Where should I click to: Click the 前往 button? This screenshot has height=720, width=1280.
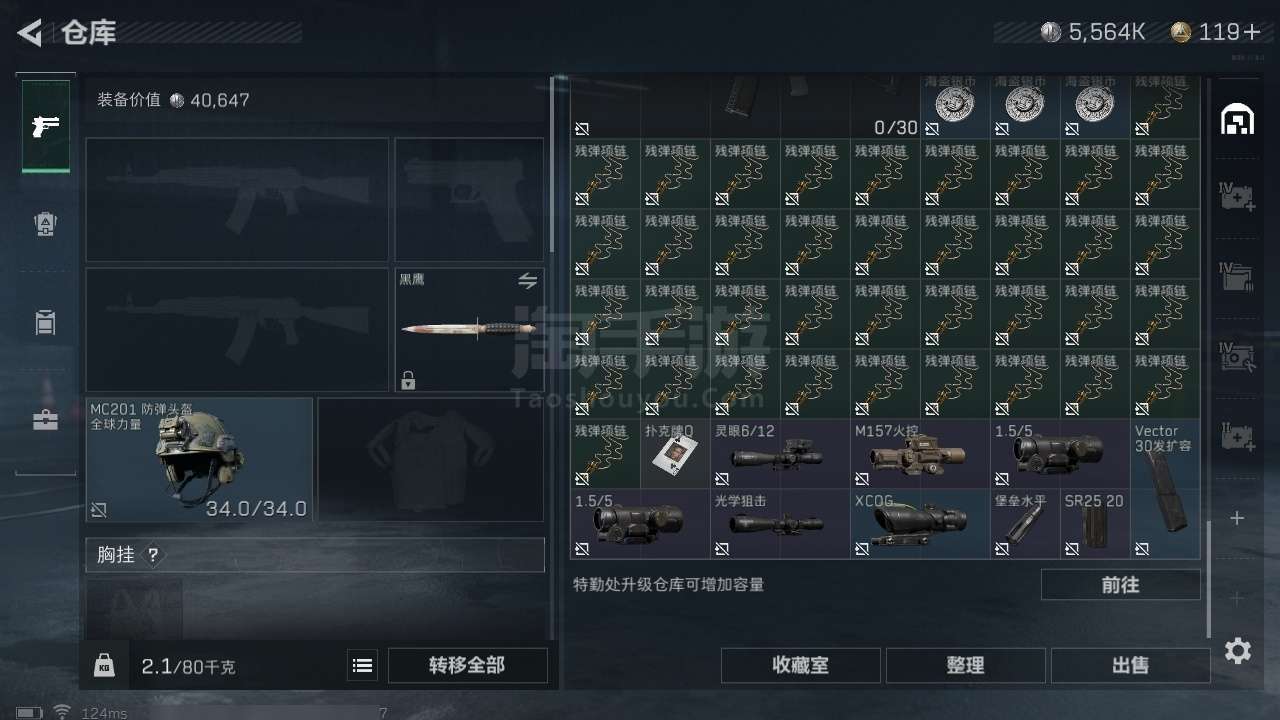point(1120,585)
